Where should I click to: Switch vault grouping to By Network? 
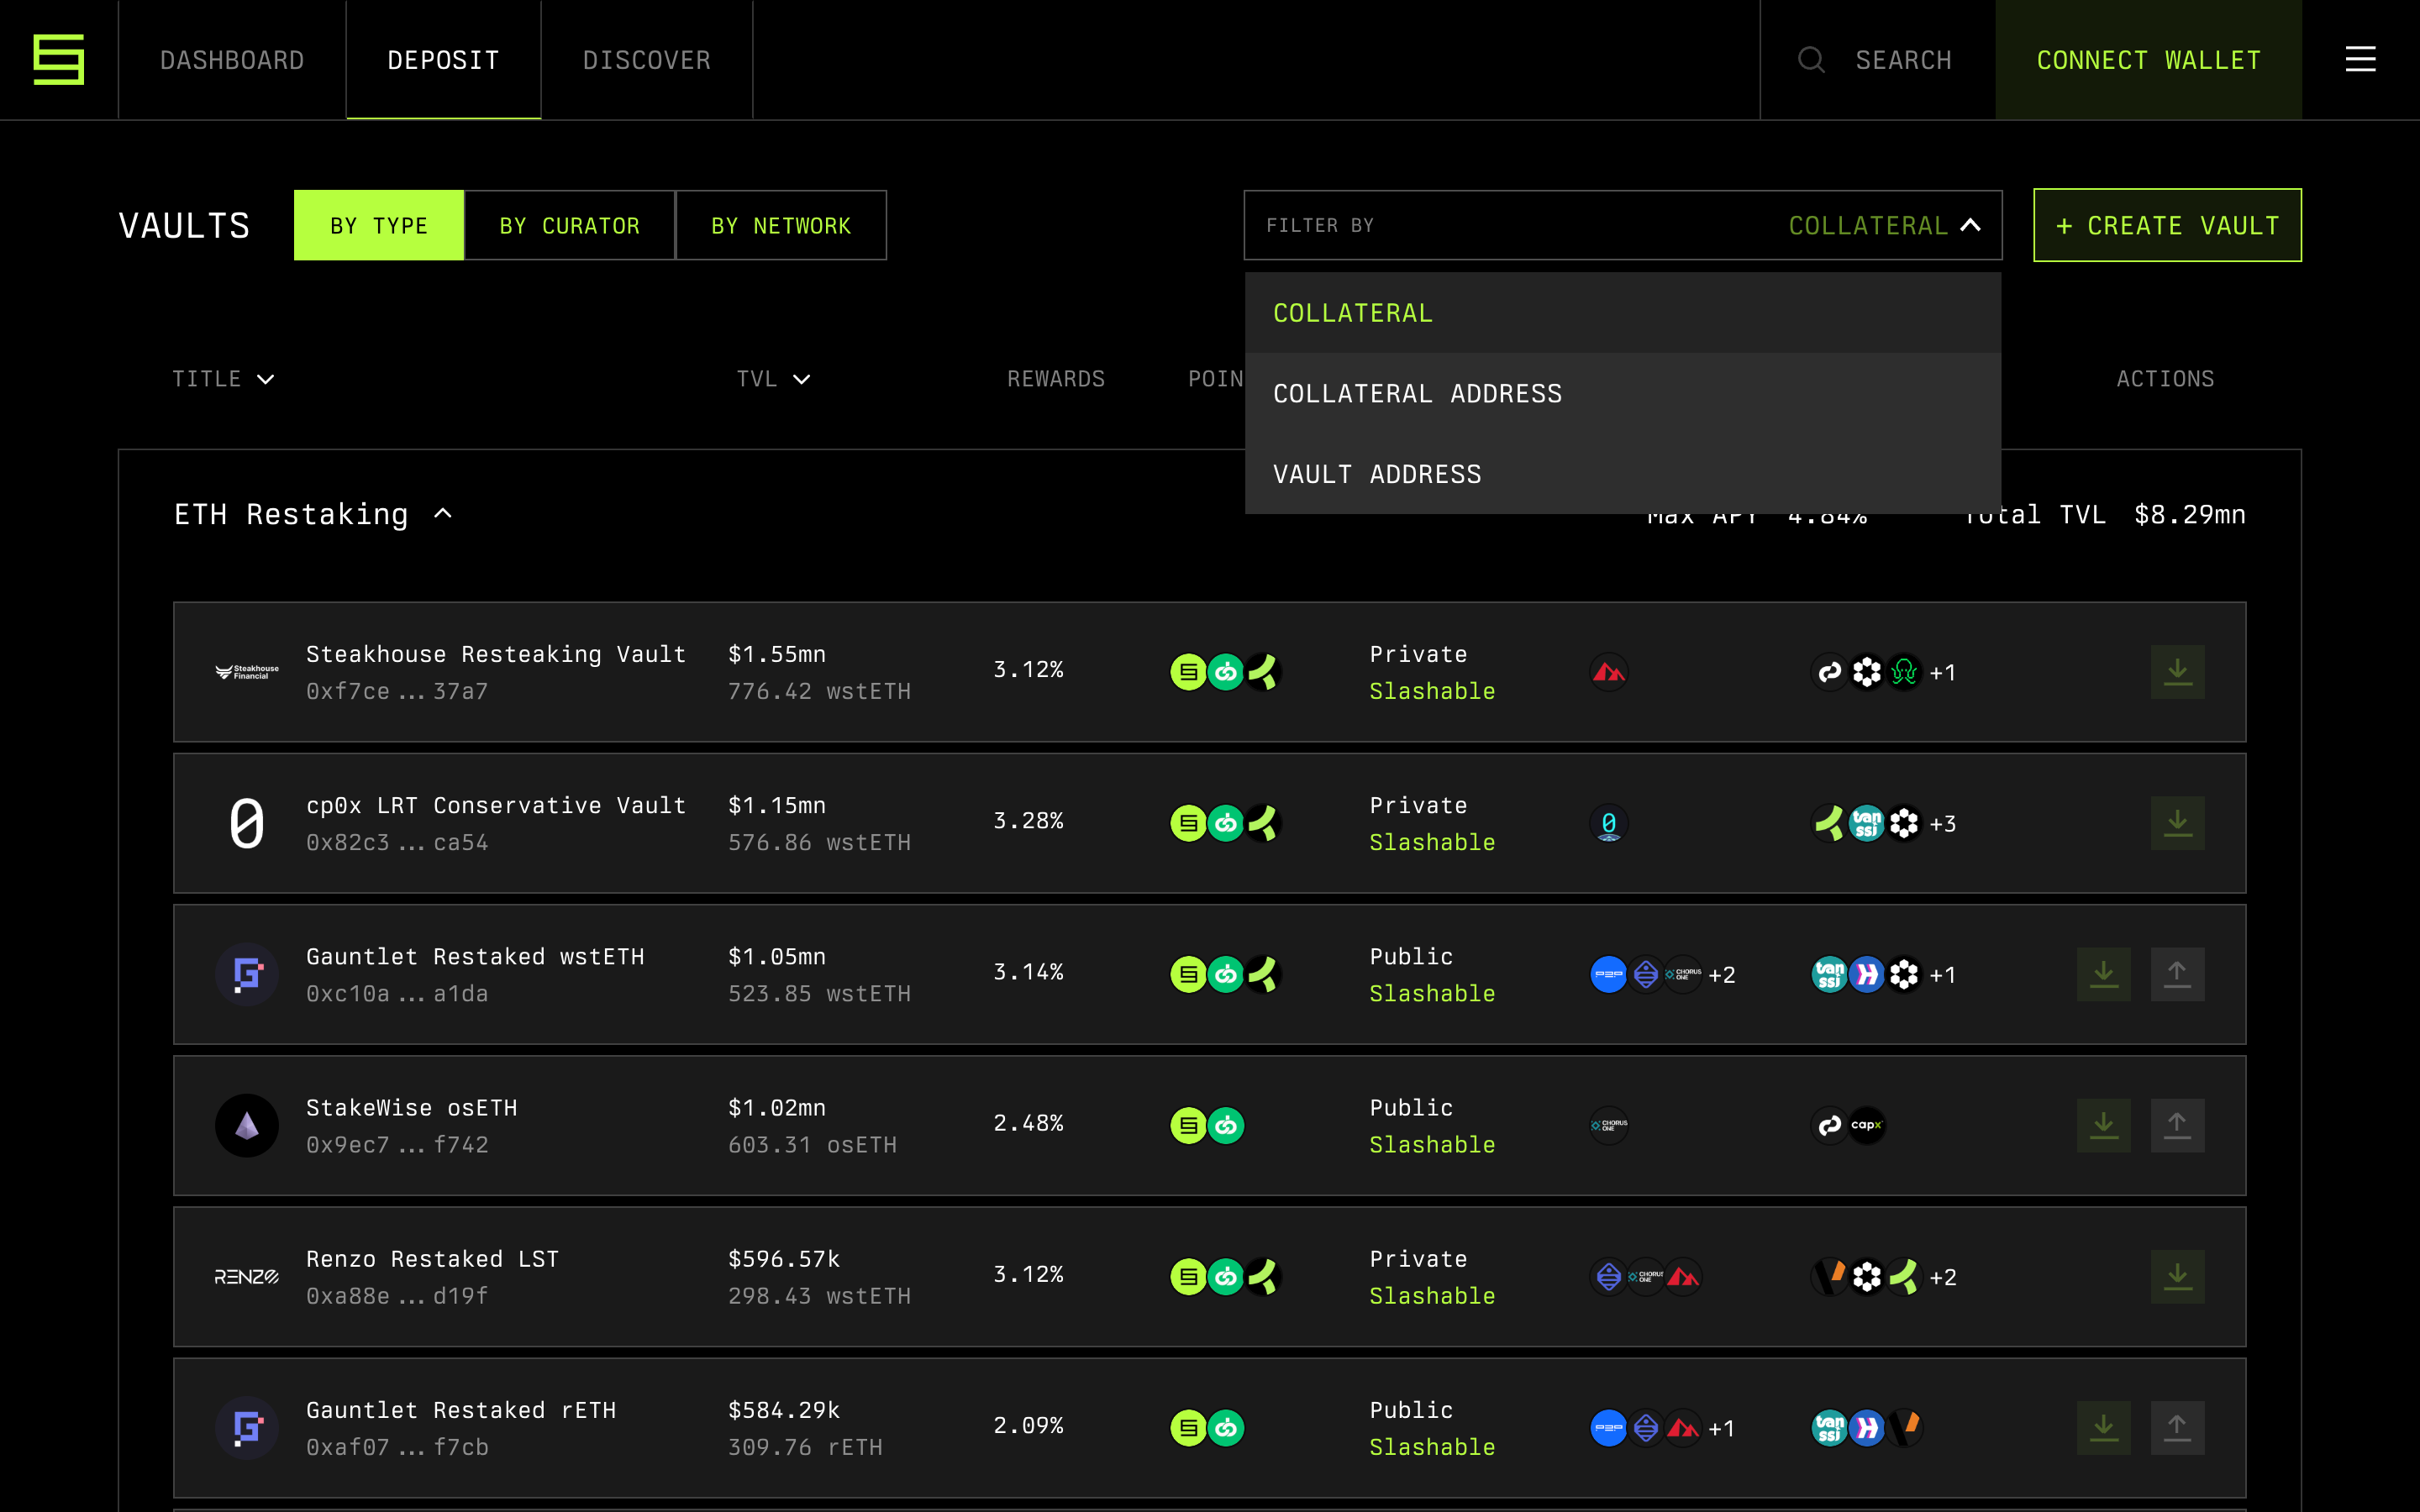(781, 225)
